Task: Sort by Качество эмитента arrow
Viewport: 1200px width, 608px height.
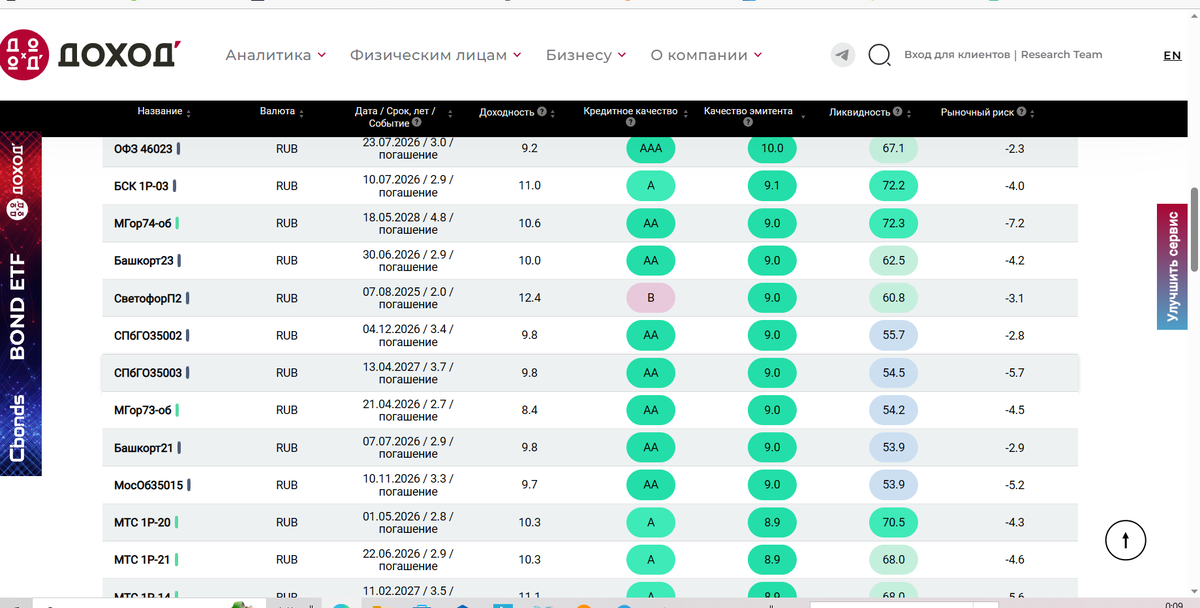Action: [x=802, y=116]
